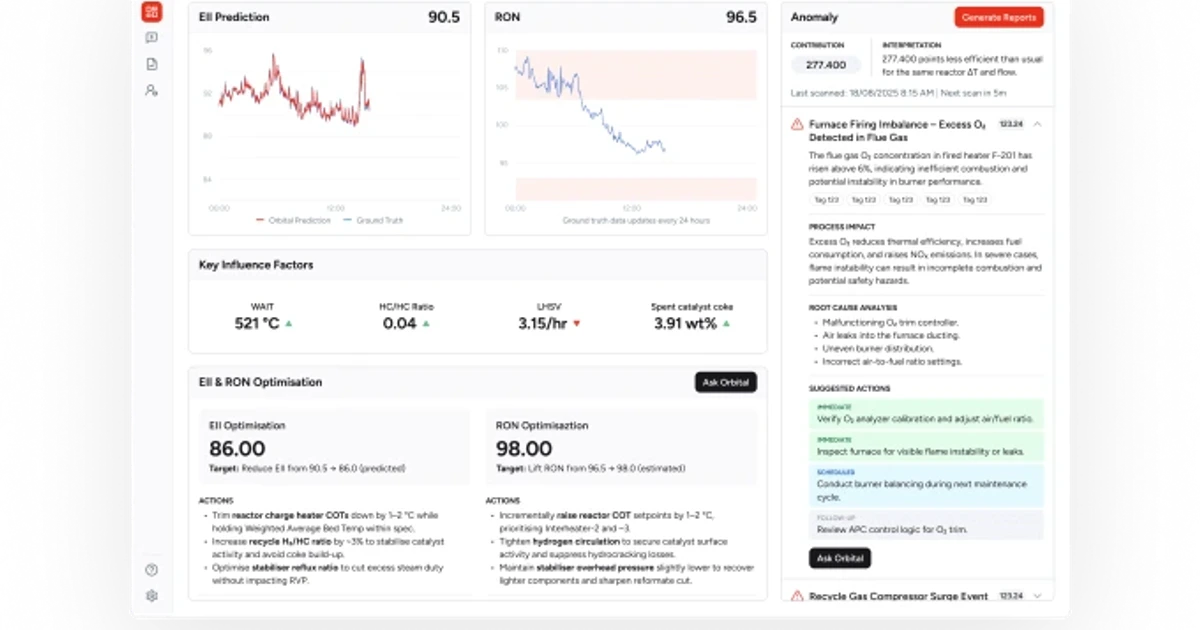1200x630 pixels.
Task: Click Ask Orbital button in the Anomaly panel
Action: pos(839,558)
